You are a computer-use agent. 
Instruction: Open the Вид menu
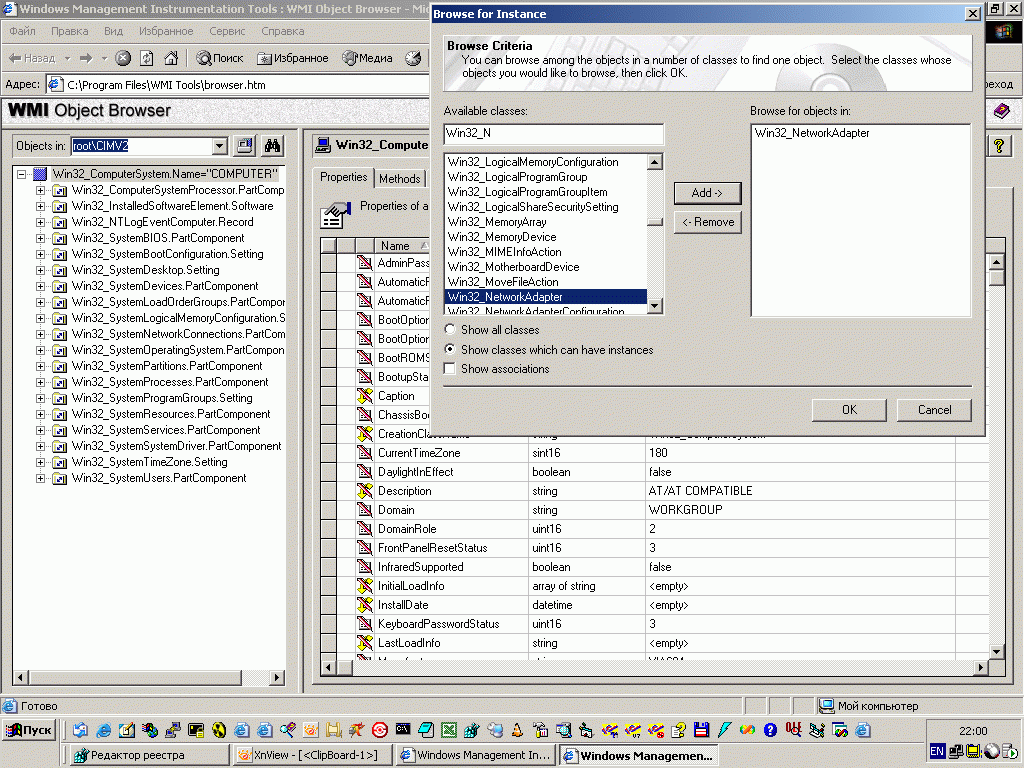(x=114, y=31)
